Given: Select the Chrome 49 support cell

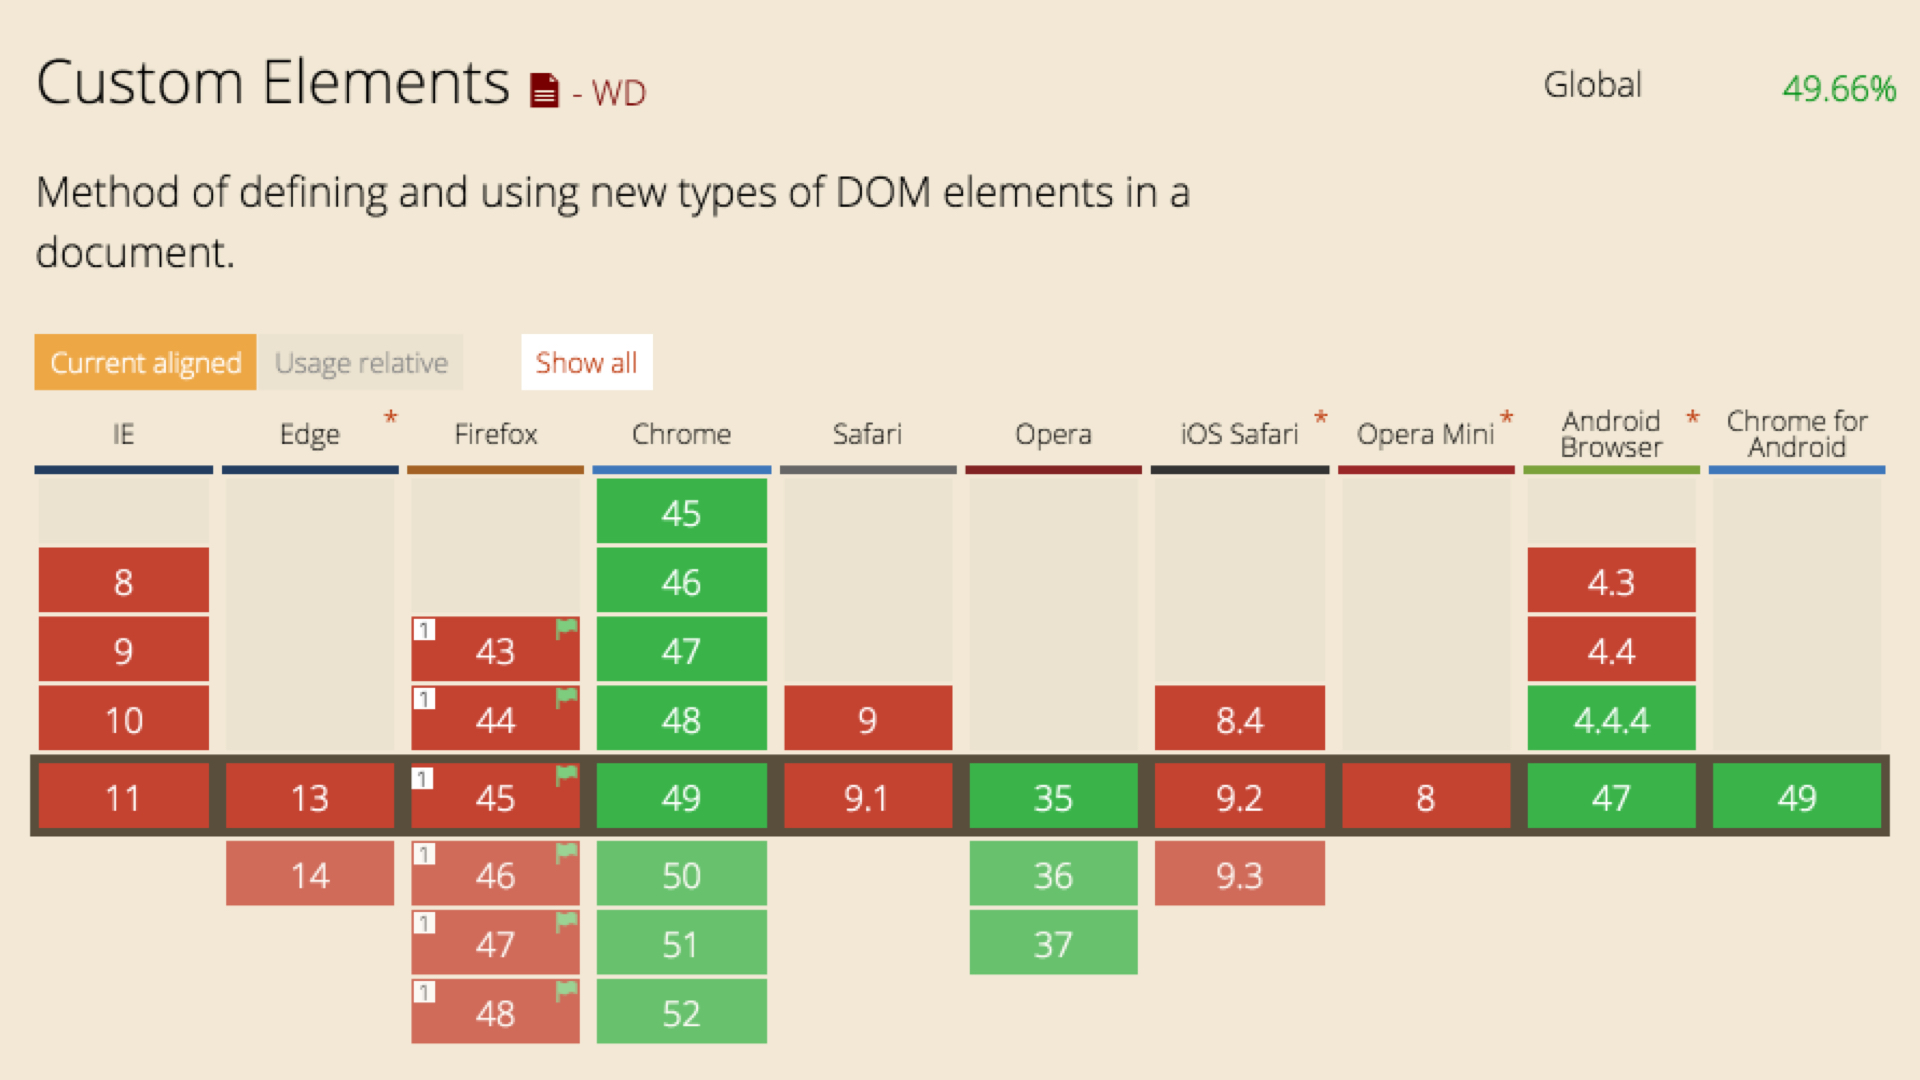Looking at the screenshot, I should [x=681, y=797].
